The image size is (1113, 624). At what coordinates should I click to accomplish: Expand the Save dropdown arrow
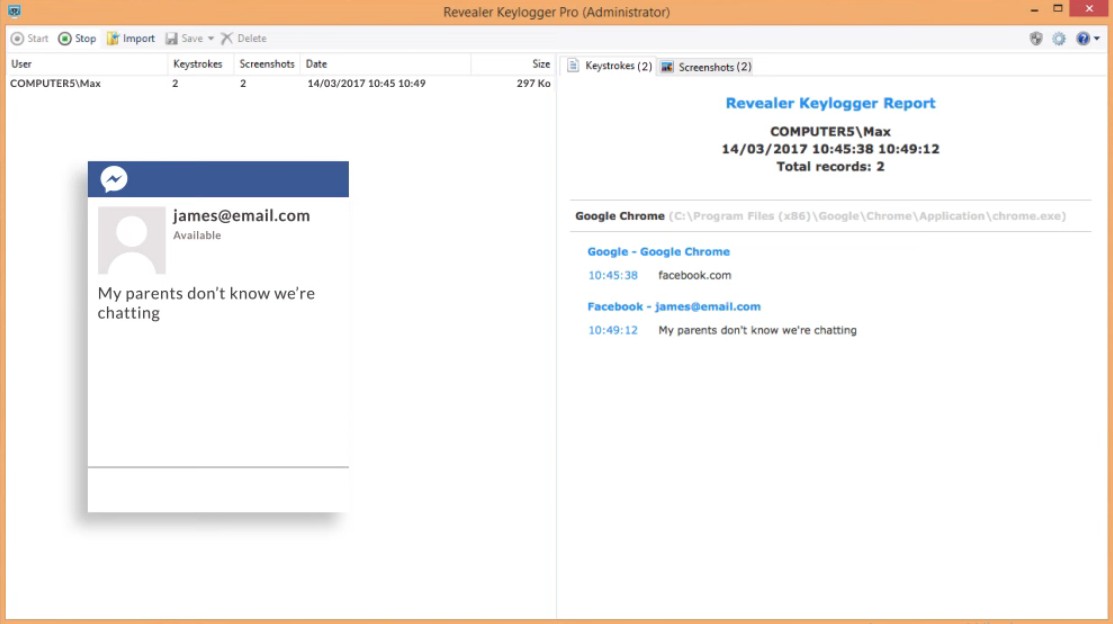tap(212, 38)
